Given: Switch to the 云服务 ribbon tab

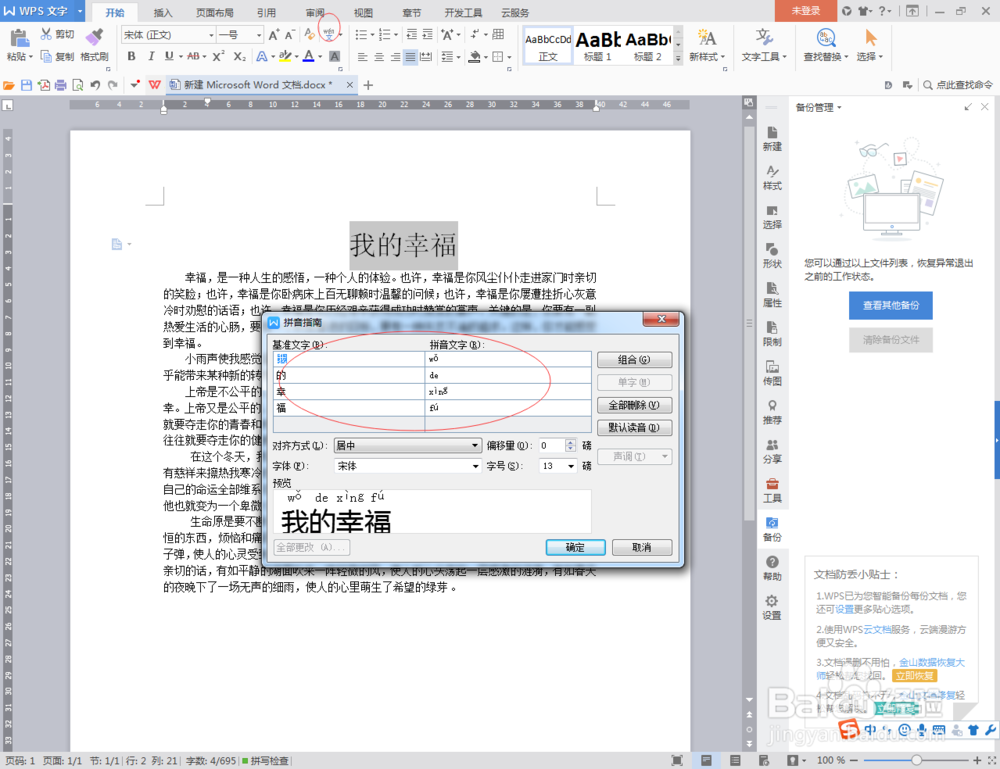Looking at the screenshot, I should tap(515, 13).
